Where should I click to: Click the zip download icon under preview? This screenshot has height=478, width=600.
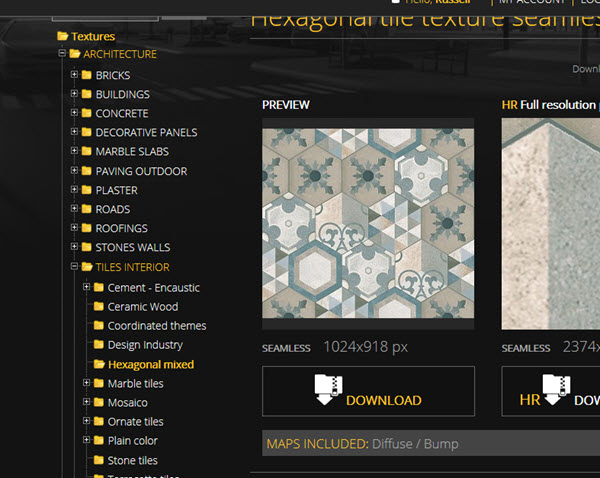(328, 388)
